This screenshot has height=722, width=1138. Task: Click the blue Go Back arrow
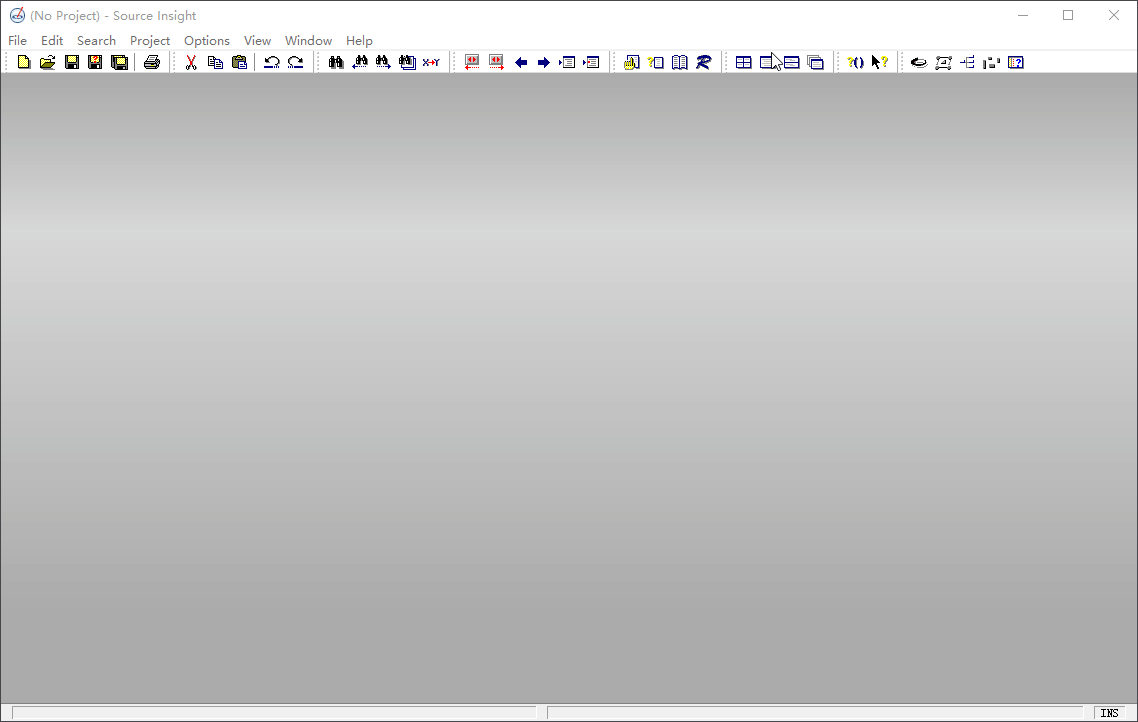click(x=520, y=62)
